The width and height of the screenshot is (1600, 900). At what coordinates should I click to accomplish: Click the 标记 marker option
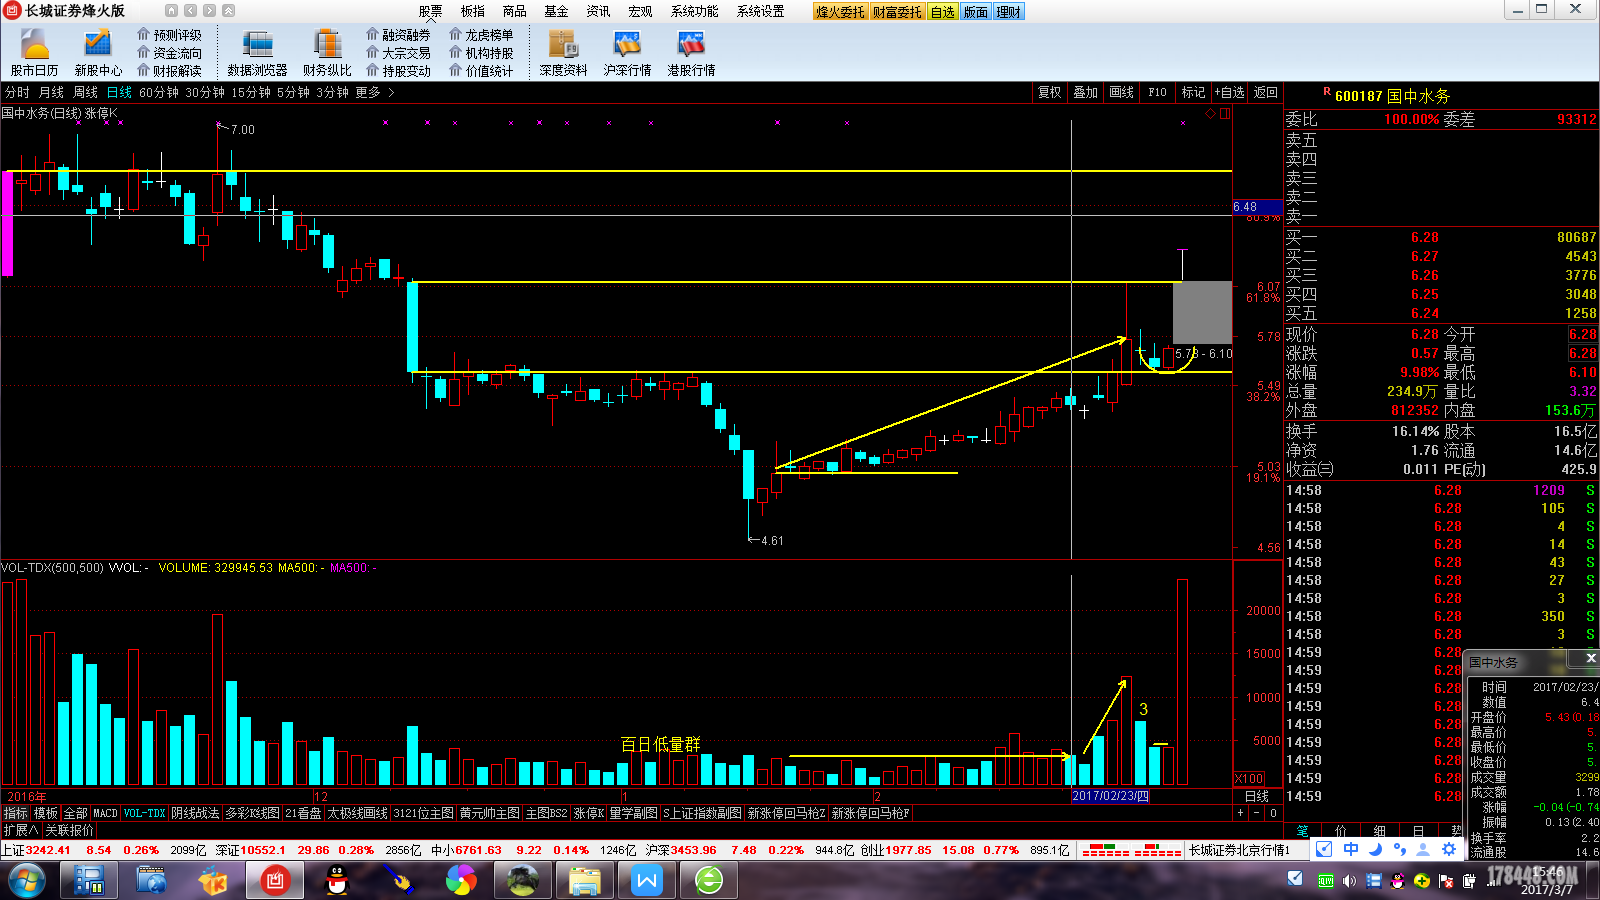pos(1193,92)
